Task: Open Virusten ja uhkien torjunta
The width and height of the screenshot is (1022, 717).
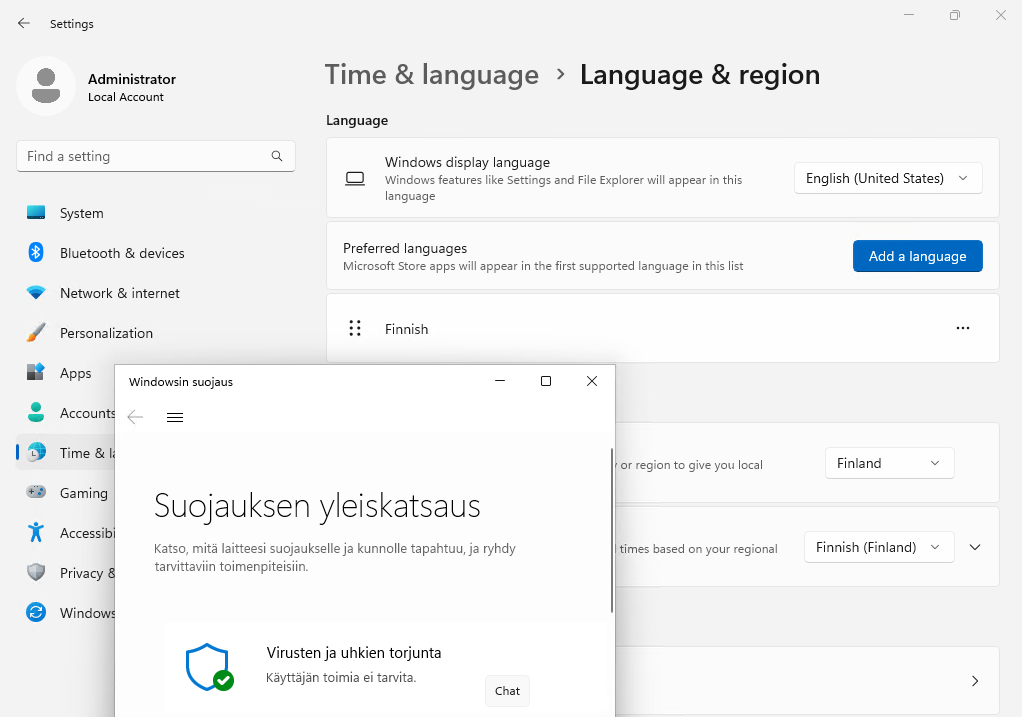Action: pyautogui.click(x=354, y=653)
